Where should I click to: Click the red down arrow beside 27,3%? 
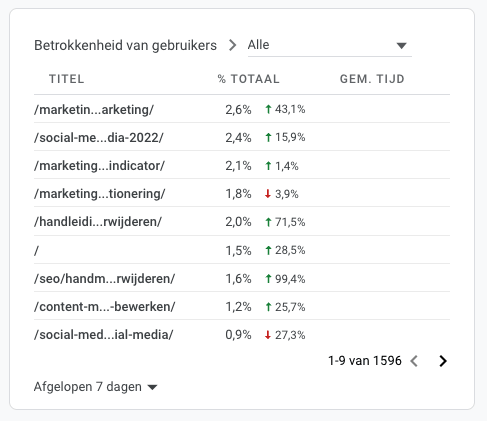coord(268,335)
